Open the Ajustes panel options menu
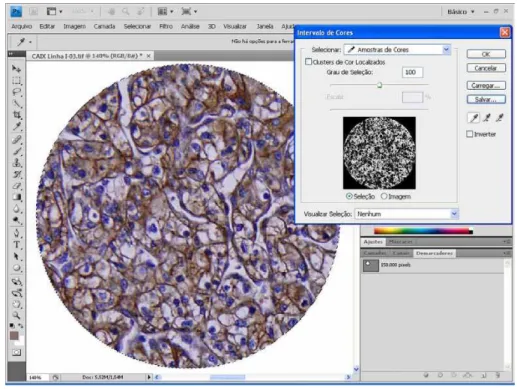 (x=507, y=242)
